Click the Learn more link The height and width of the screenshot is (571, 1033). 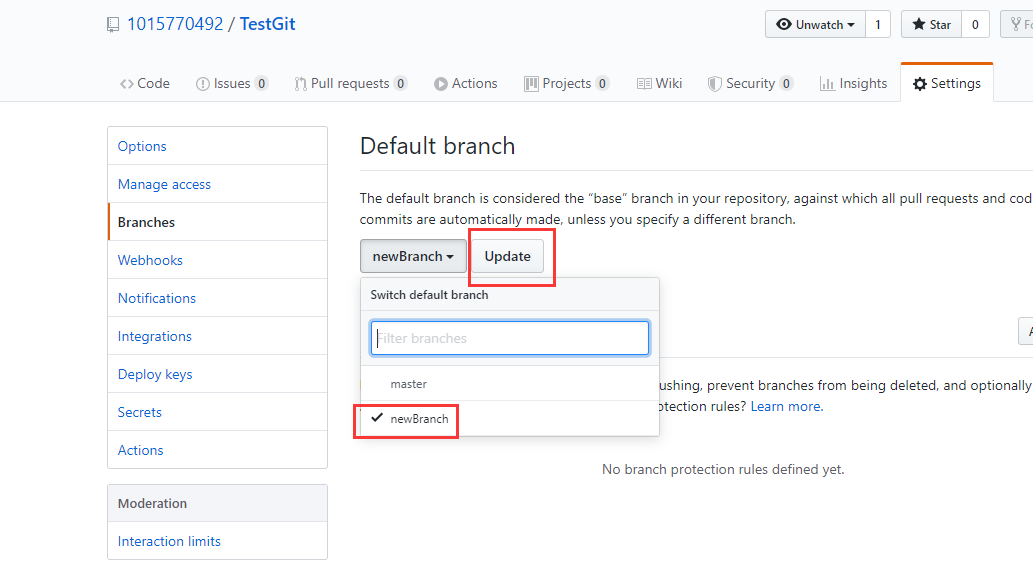(x=787, y=406)
